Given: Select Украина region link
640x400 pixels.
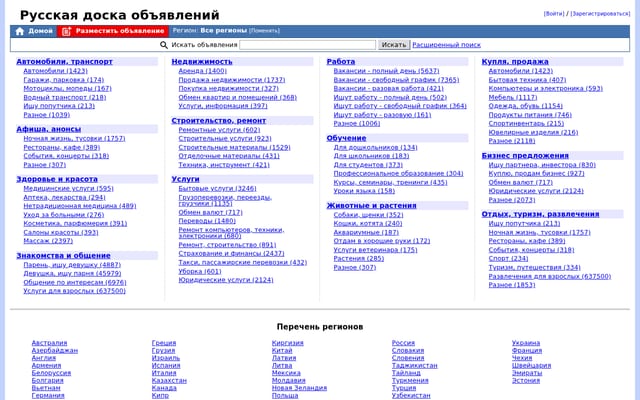Looking at the screenshot, I should click(526, 343).
